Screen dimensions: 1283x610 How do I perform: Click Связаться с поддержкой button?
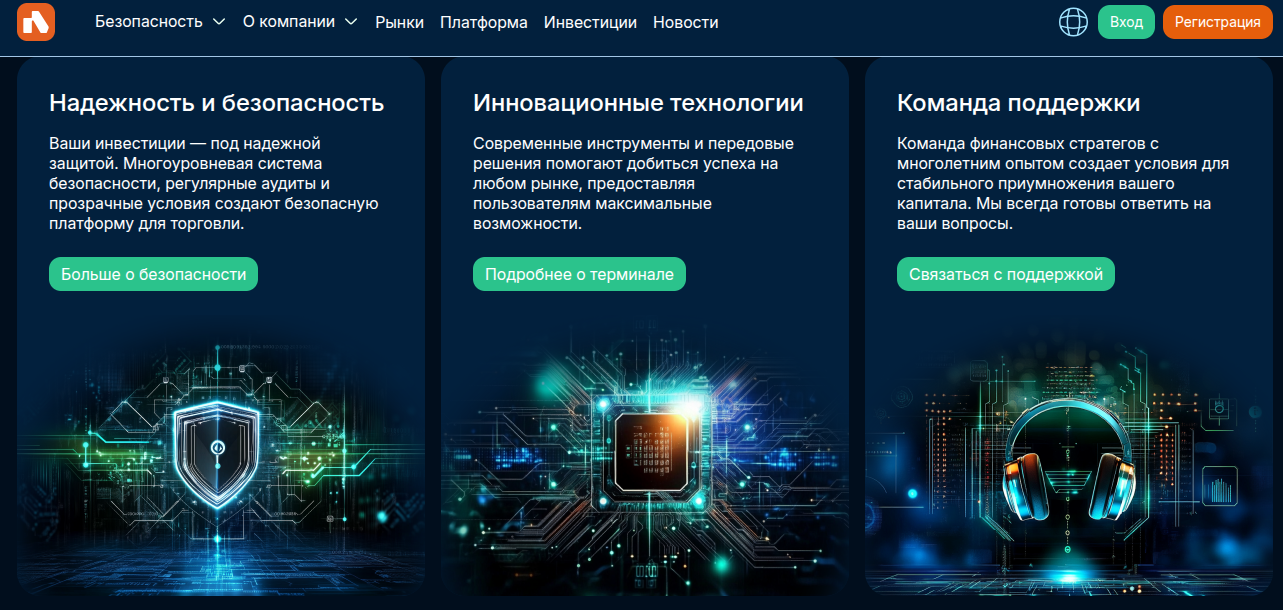1005,274
